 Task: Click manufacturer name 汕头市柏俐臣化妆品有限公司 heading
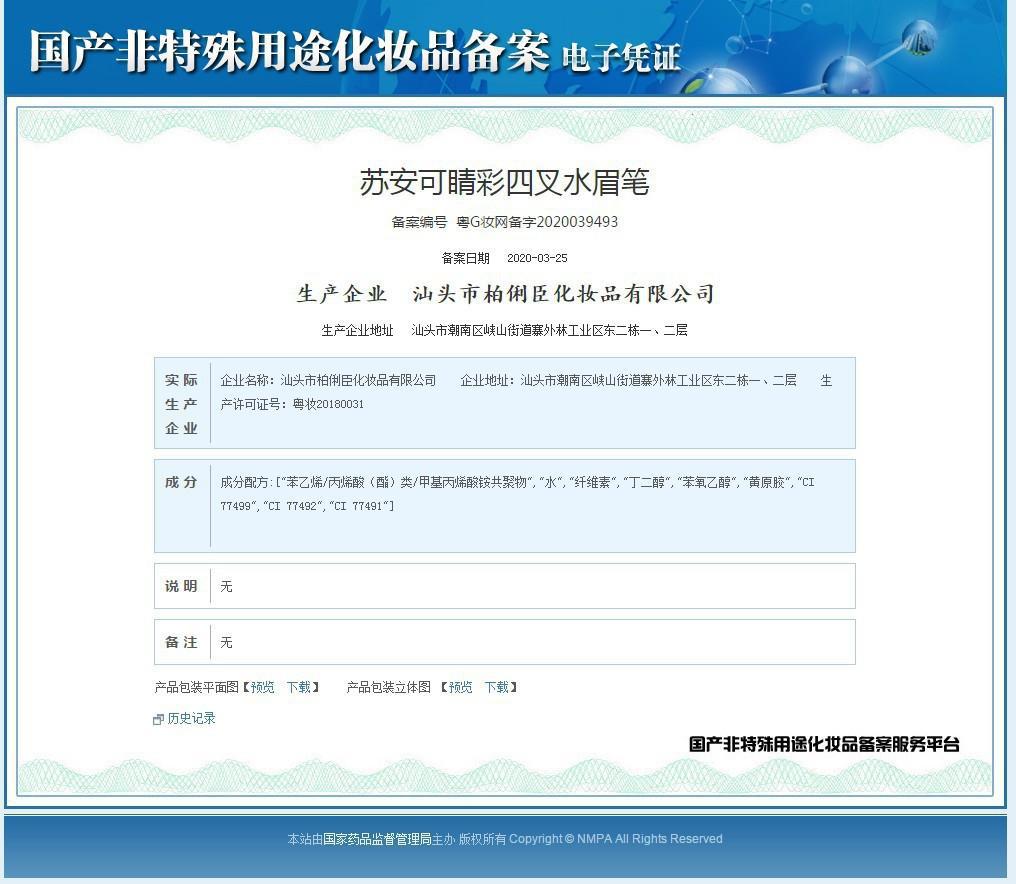click(x=563, y=294)
